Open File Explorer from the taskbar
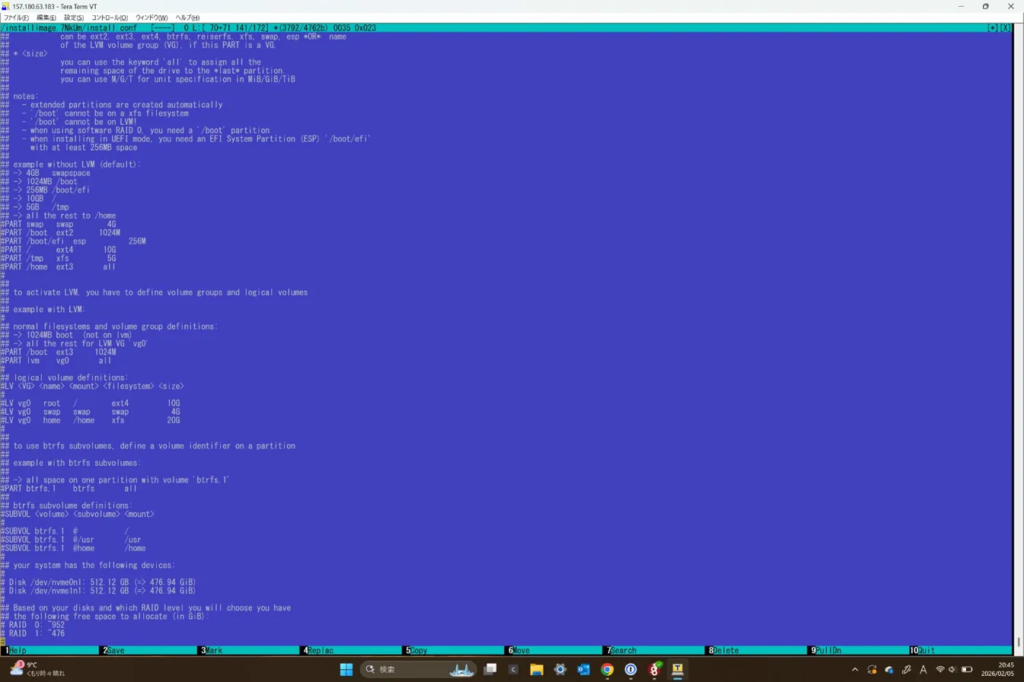 (x=537, y=669)
